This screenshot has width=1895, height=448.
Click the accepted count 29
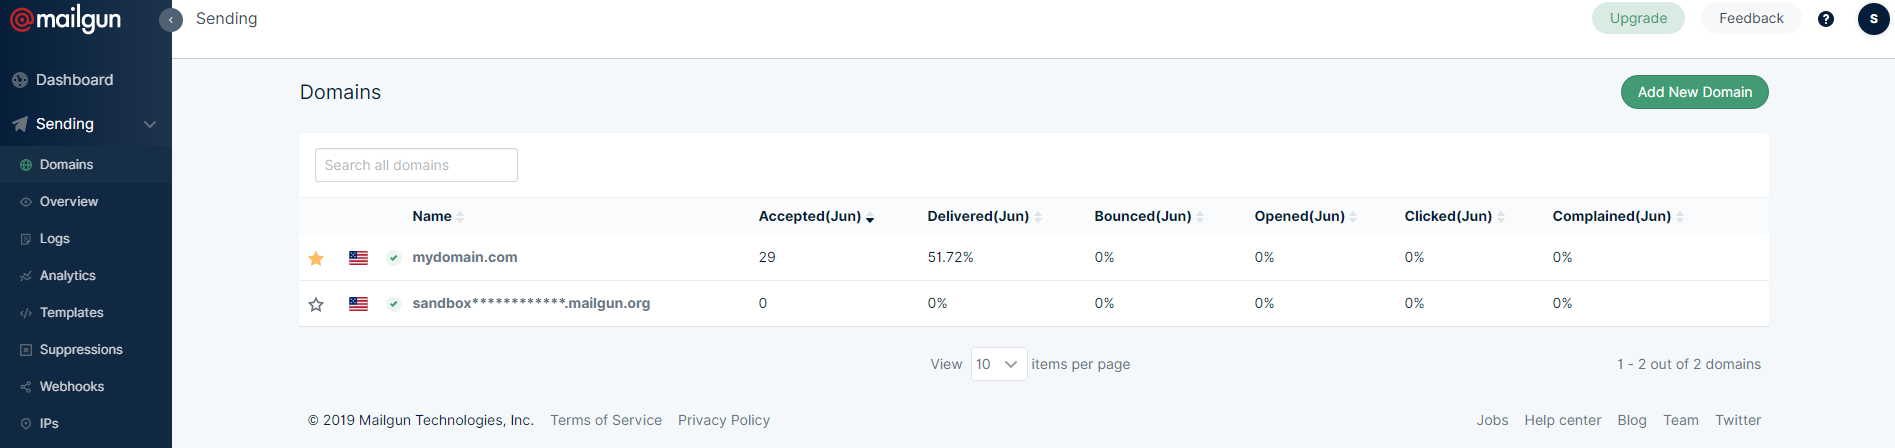(767, 257)
